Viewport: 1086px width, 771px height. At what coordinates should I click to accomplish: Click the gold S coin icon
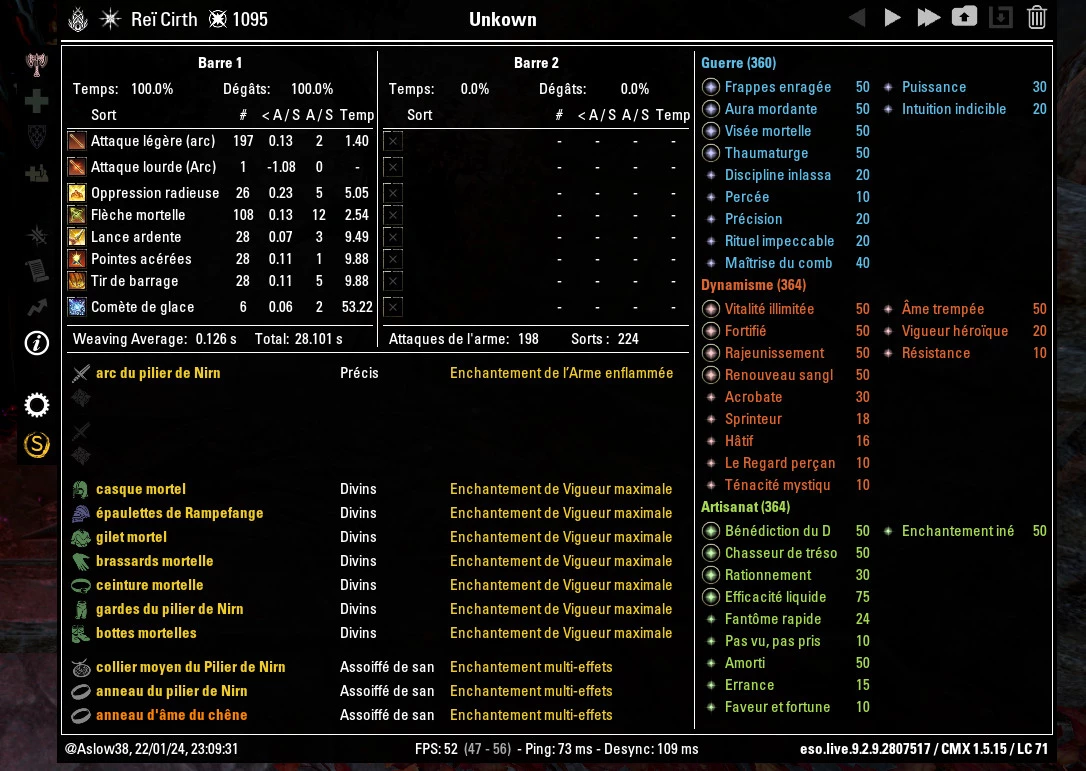[x=37, y=444]
